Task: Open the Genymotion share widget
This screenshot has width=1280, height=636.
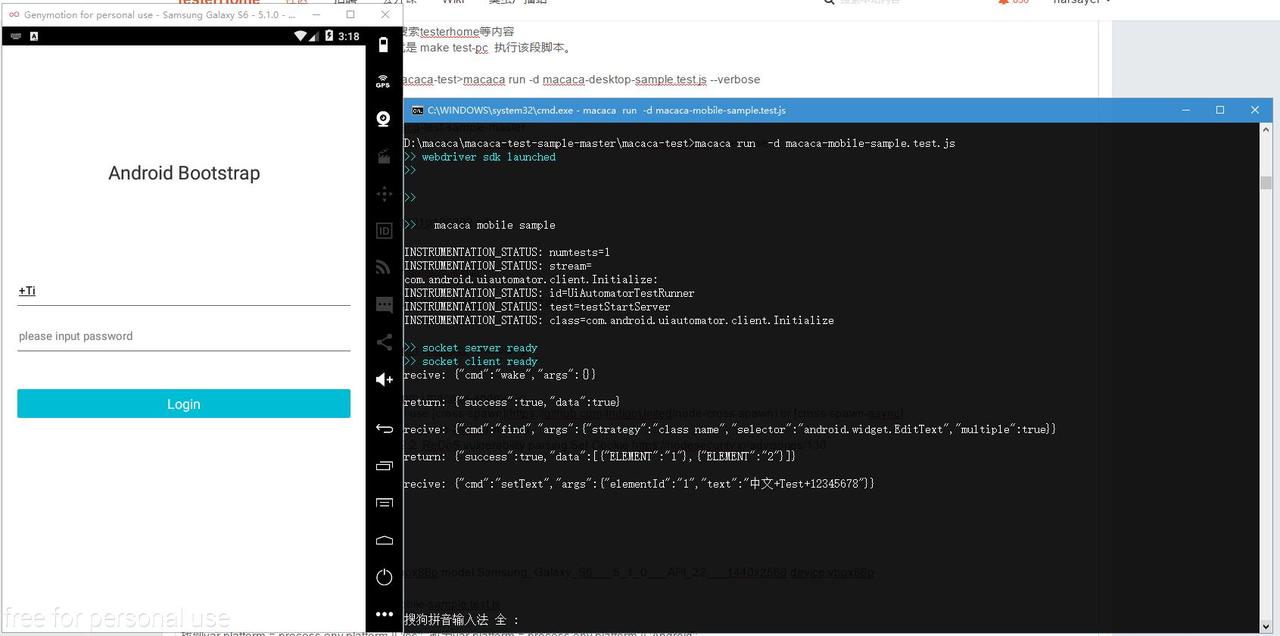Action: [x=384, y=342]
